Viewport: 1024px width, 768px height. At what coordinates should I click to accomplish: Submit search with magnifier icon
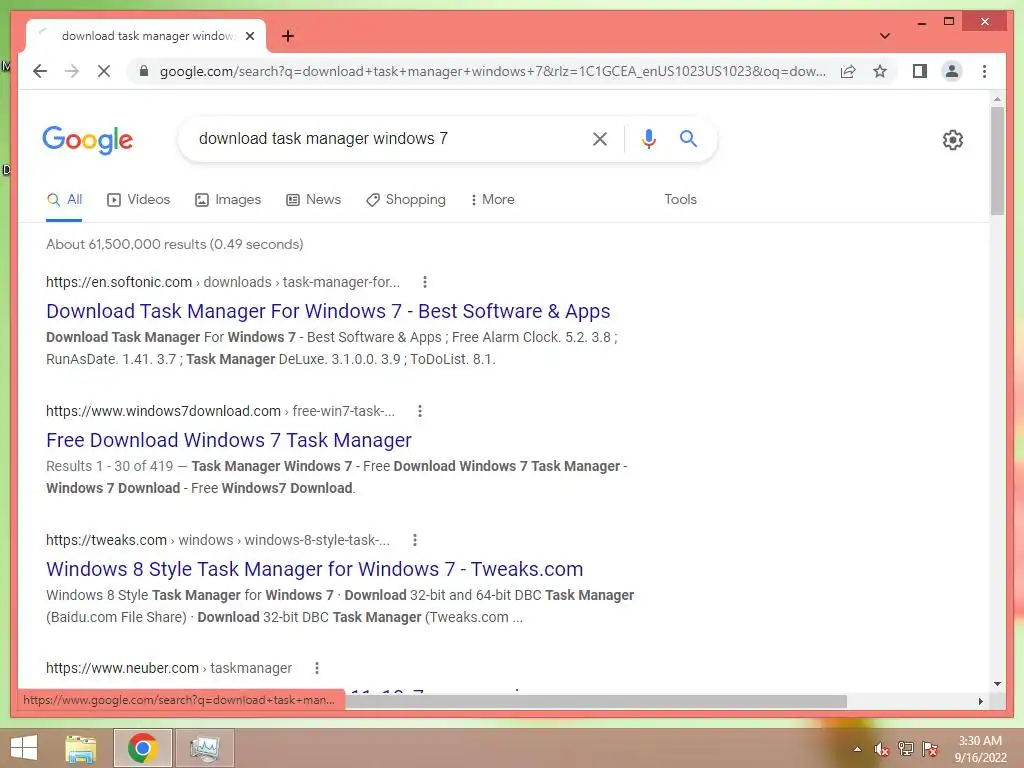pyautogui.click(x=688, y=138)
